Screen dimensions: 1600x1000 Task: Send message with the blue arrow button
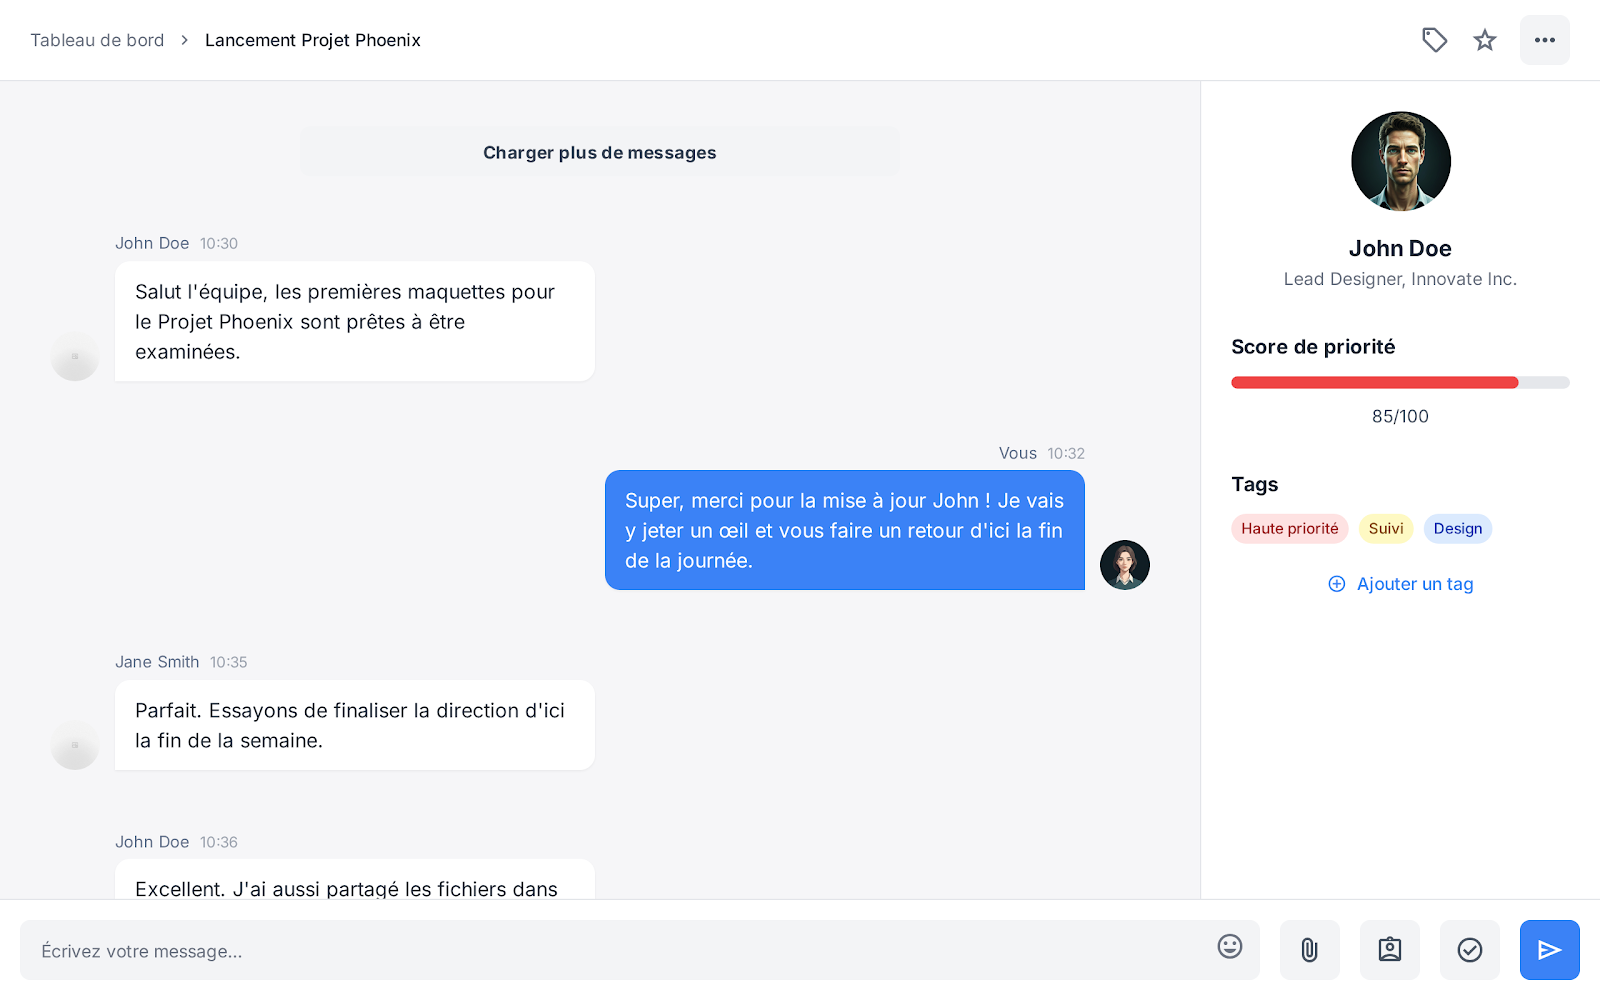click(1550, 950)
